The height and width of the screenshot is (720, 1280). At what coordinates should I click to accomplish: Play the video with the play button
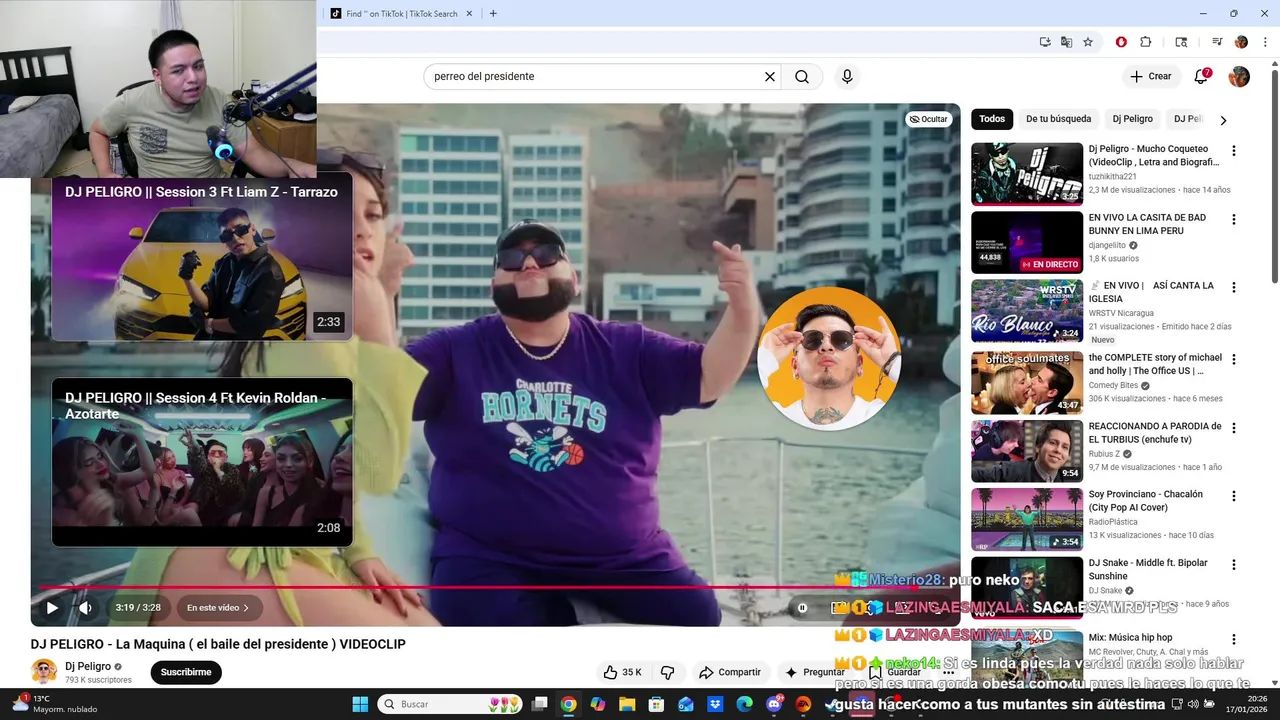point(52,607)
